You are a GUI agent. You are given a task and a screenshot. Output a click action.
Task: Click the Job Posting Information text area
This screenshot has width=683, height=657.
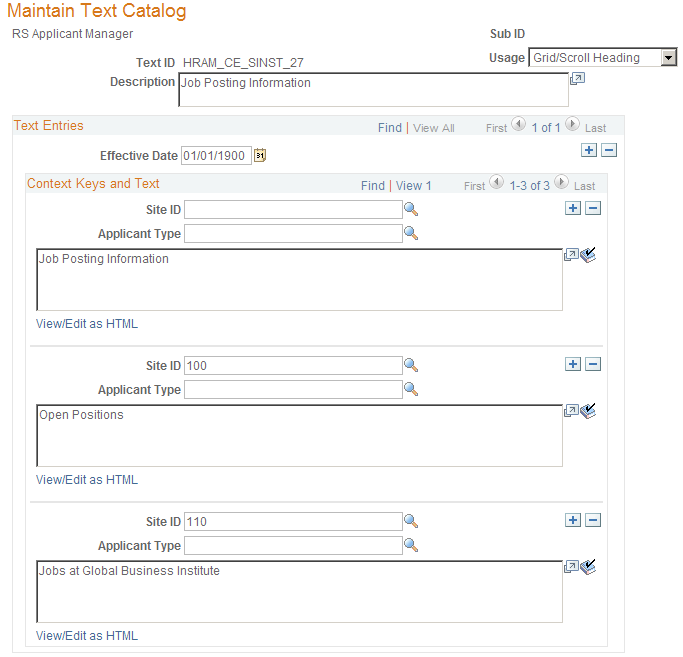tap(300, 280)
